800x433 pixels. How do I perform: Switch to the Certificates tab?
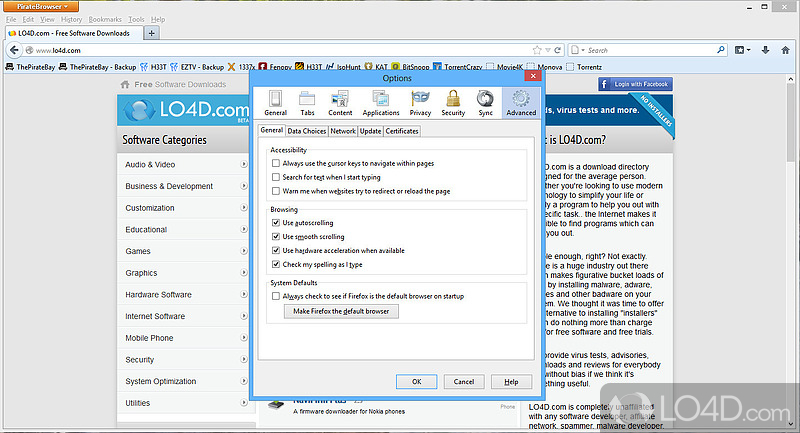pyautogui.click(x=402, y=131)
